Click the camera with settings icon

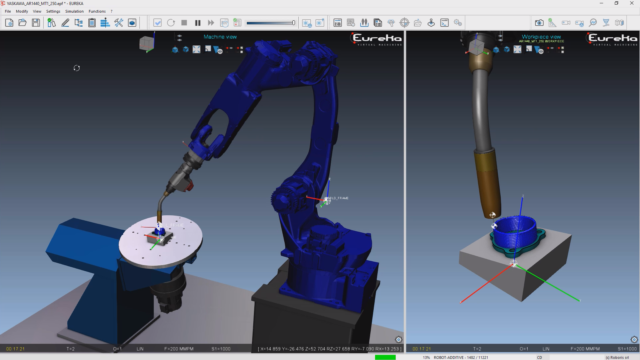pos(579,23)
